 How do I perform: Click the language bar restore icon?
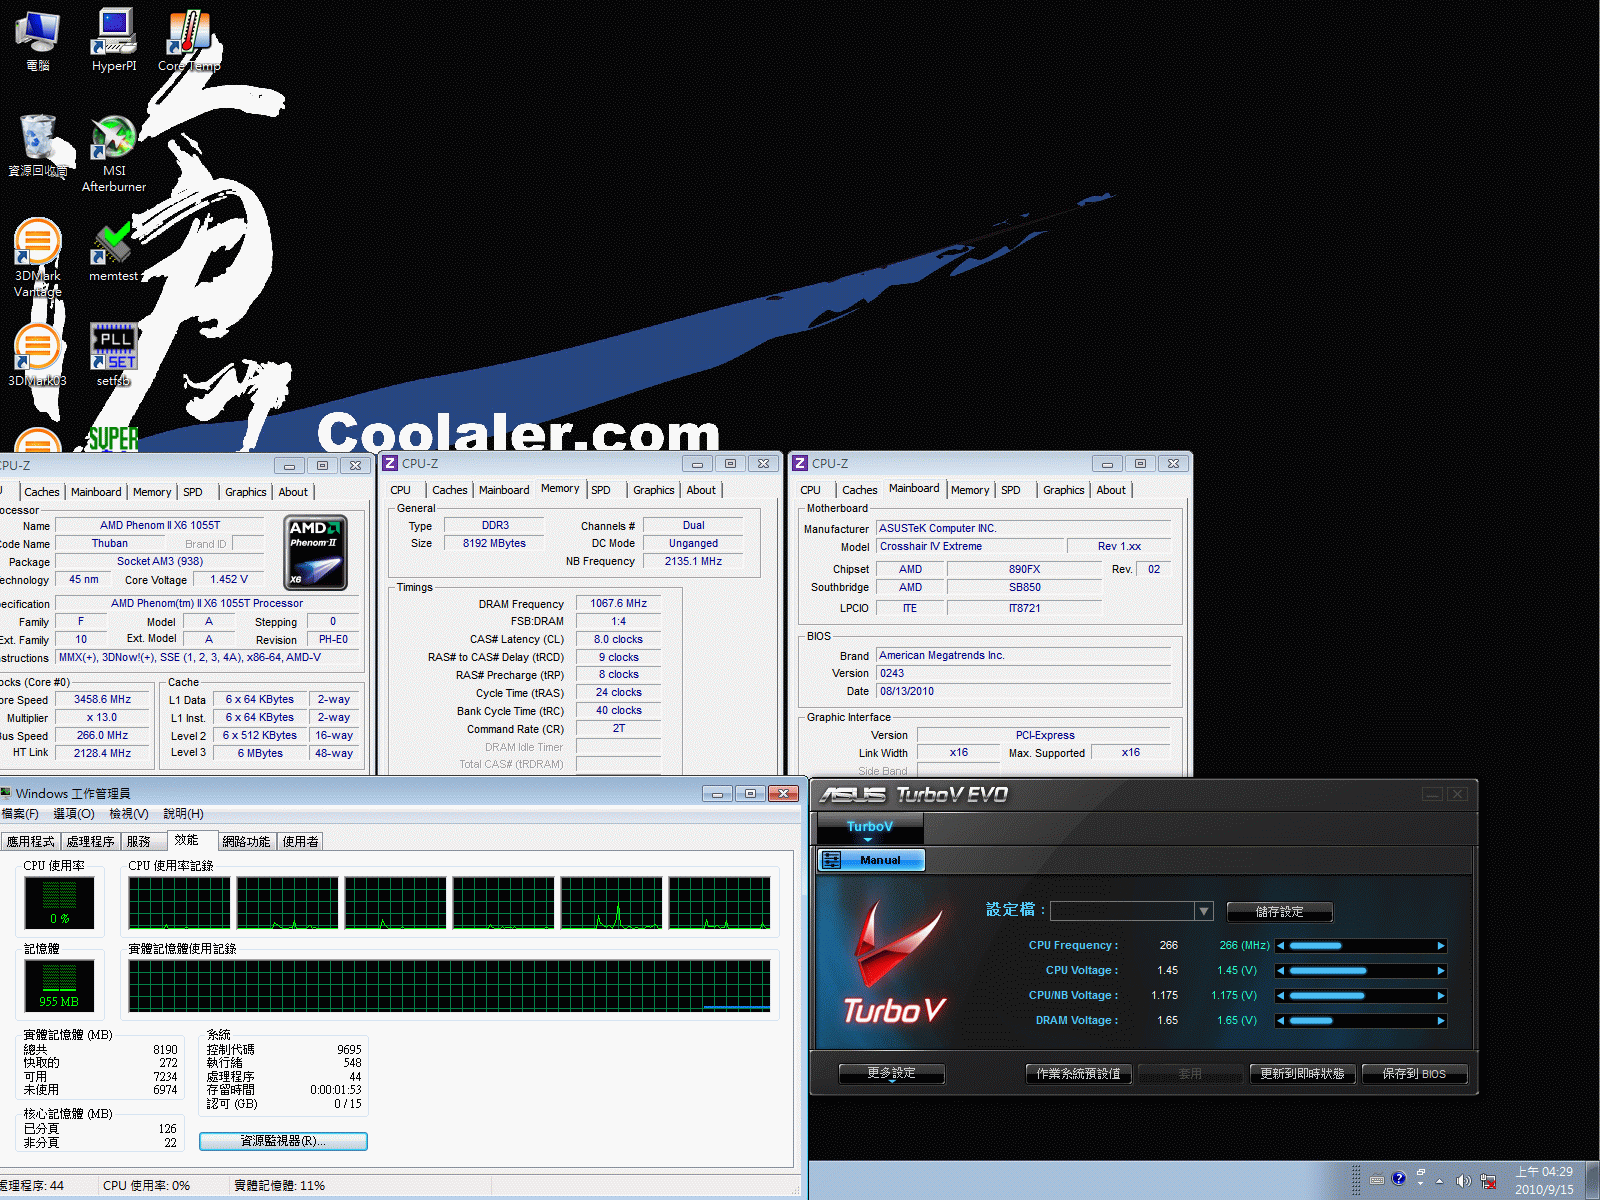pos(1420,1172)
